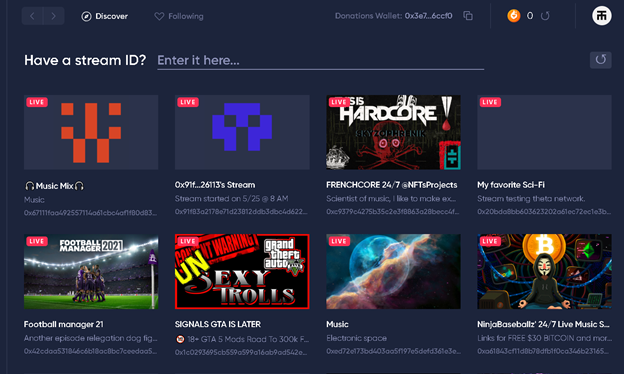Click the stream ID input field
Viewport: 624px width, 374px height.
point(320,60)
